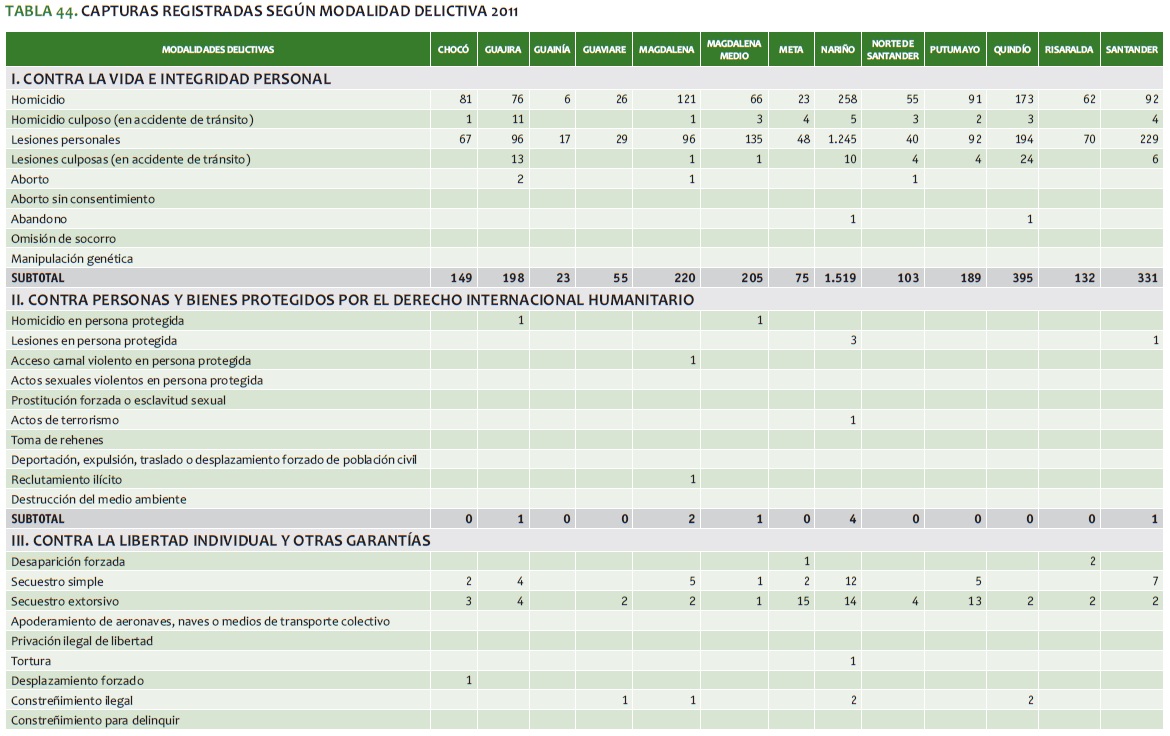1170x736 pixels.
Task: Click the section I heading Contra la vida
Action: coord(170,78)
